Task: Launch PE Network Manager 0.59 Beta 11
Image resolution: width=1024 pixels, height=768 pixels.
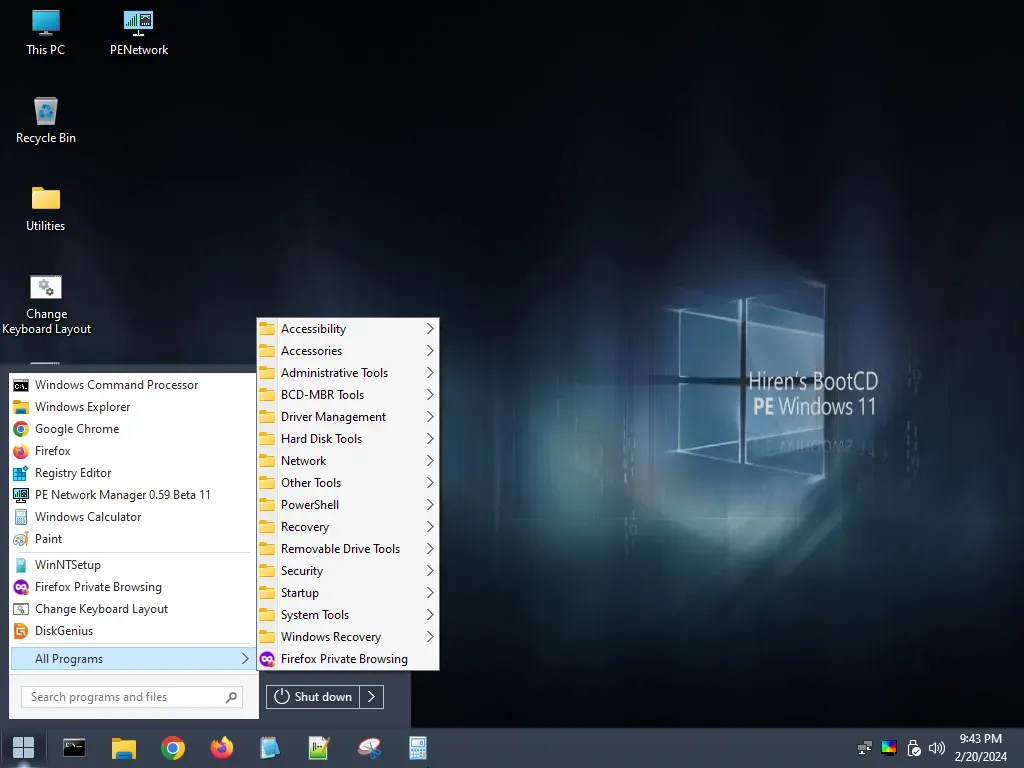Action: coord(133,495)
